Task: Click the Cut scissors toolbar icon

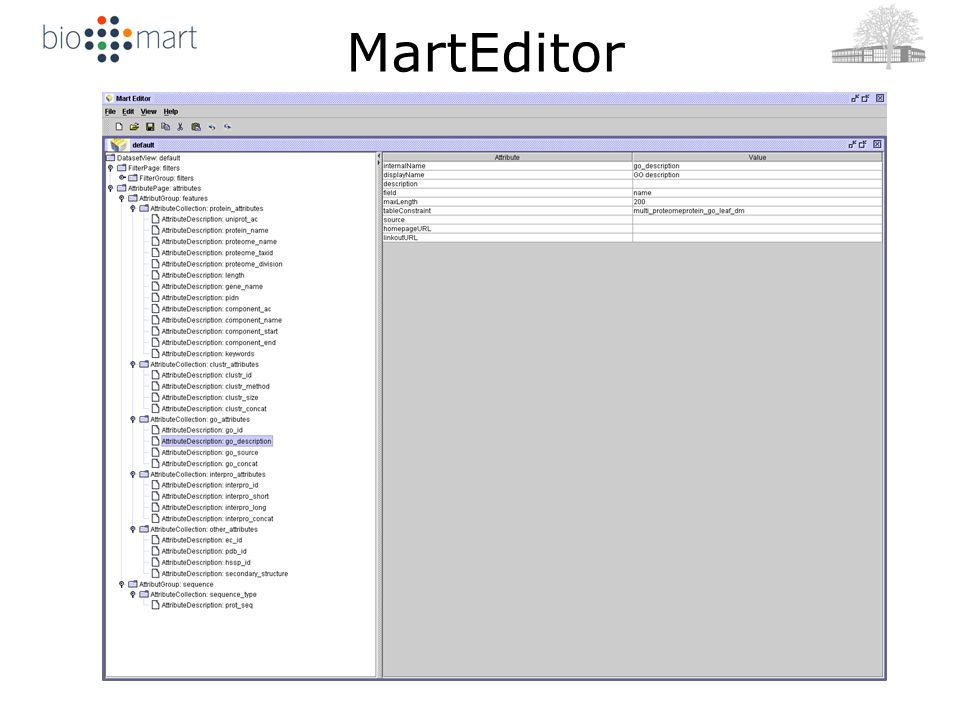Action: 180,127
